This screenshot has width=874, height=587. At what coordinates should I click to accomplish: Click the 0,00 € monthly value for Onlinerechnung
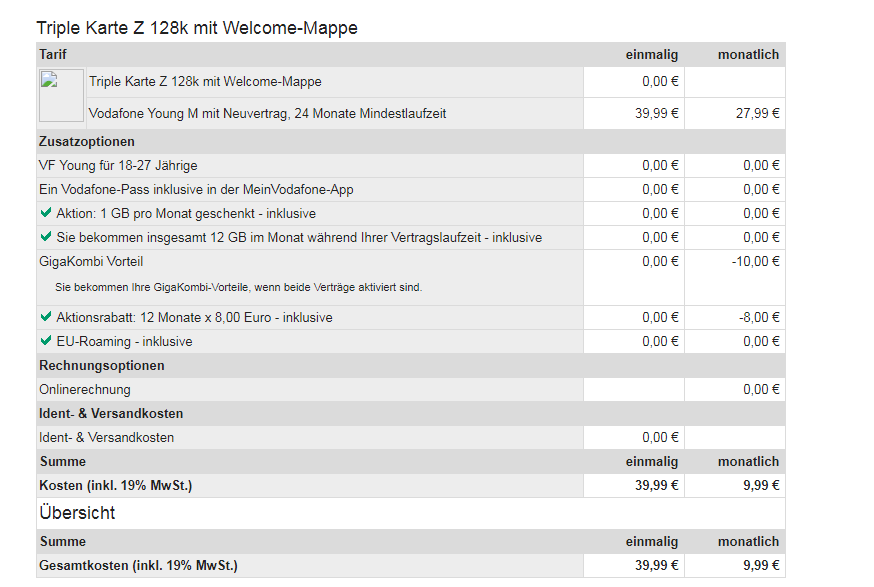tap(761, 390)
